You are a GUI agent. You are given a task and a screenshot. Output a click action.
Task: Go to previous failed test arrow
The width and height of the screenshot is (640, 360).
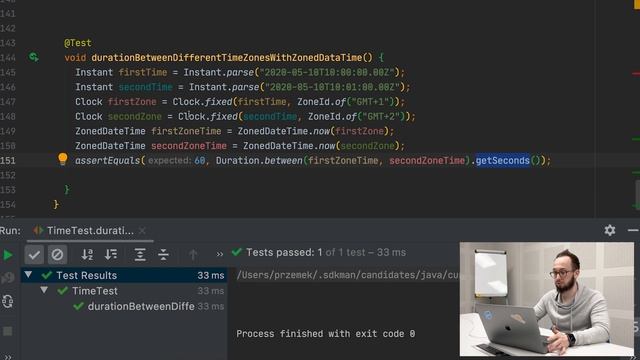point(193,254)
